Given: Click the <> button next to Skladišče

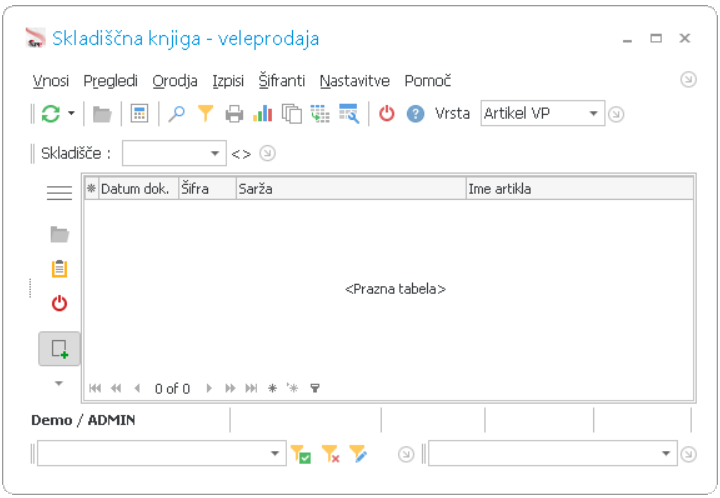Looking at the screenshot, I should (241, 154).
